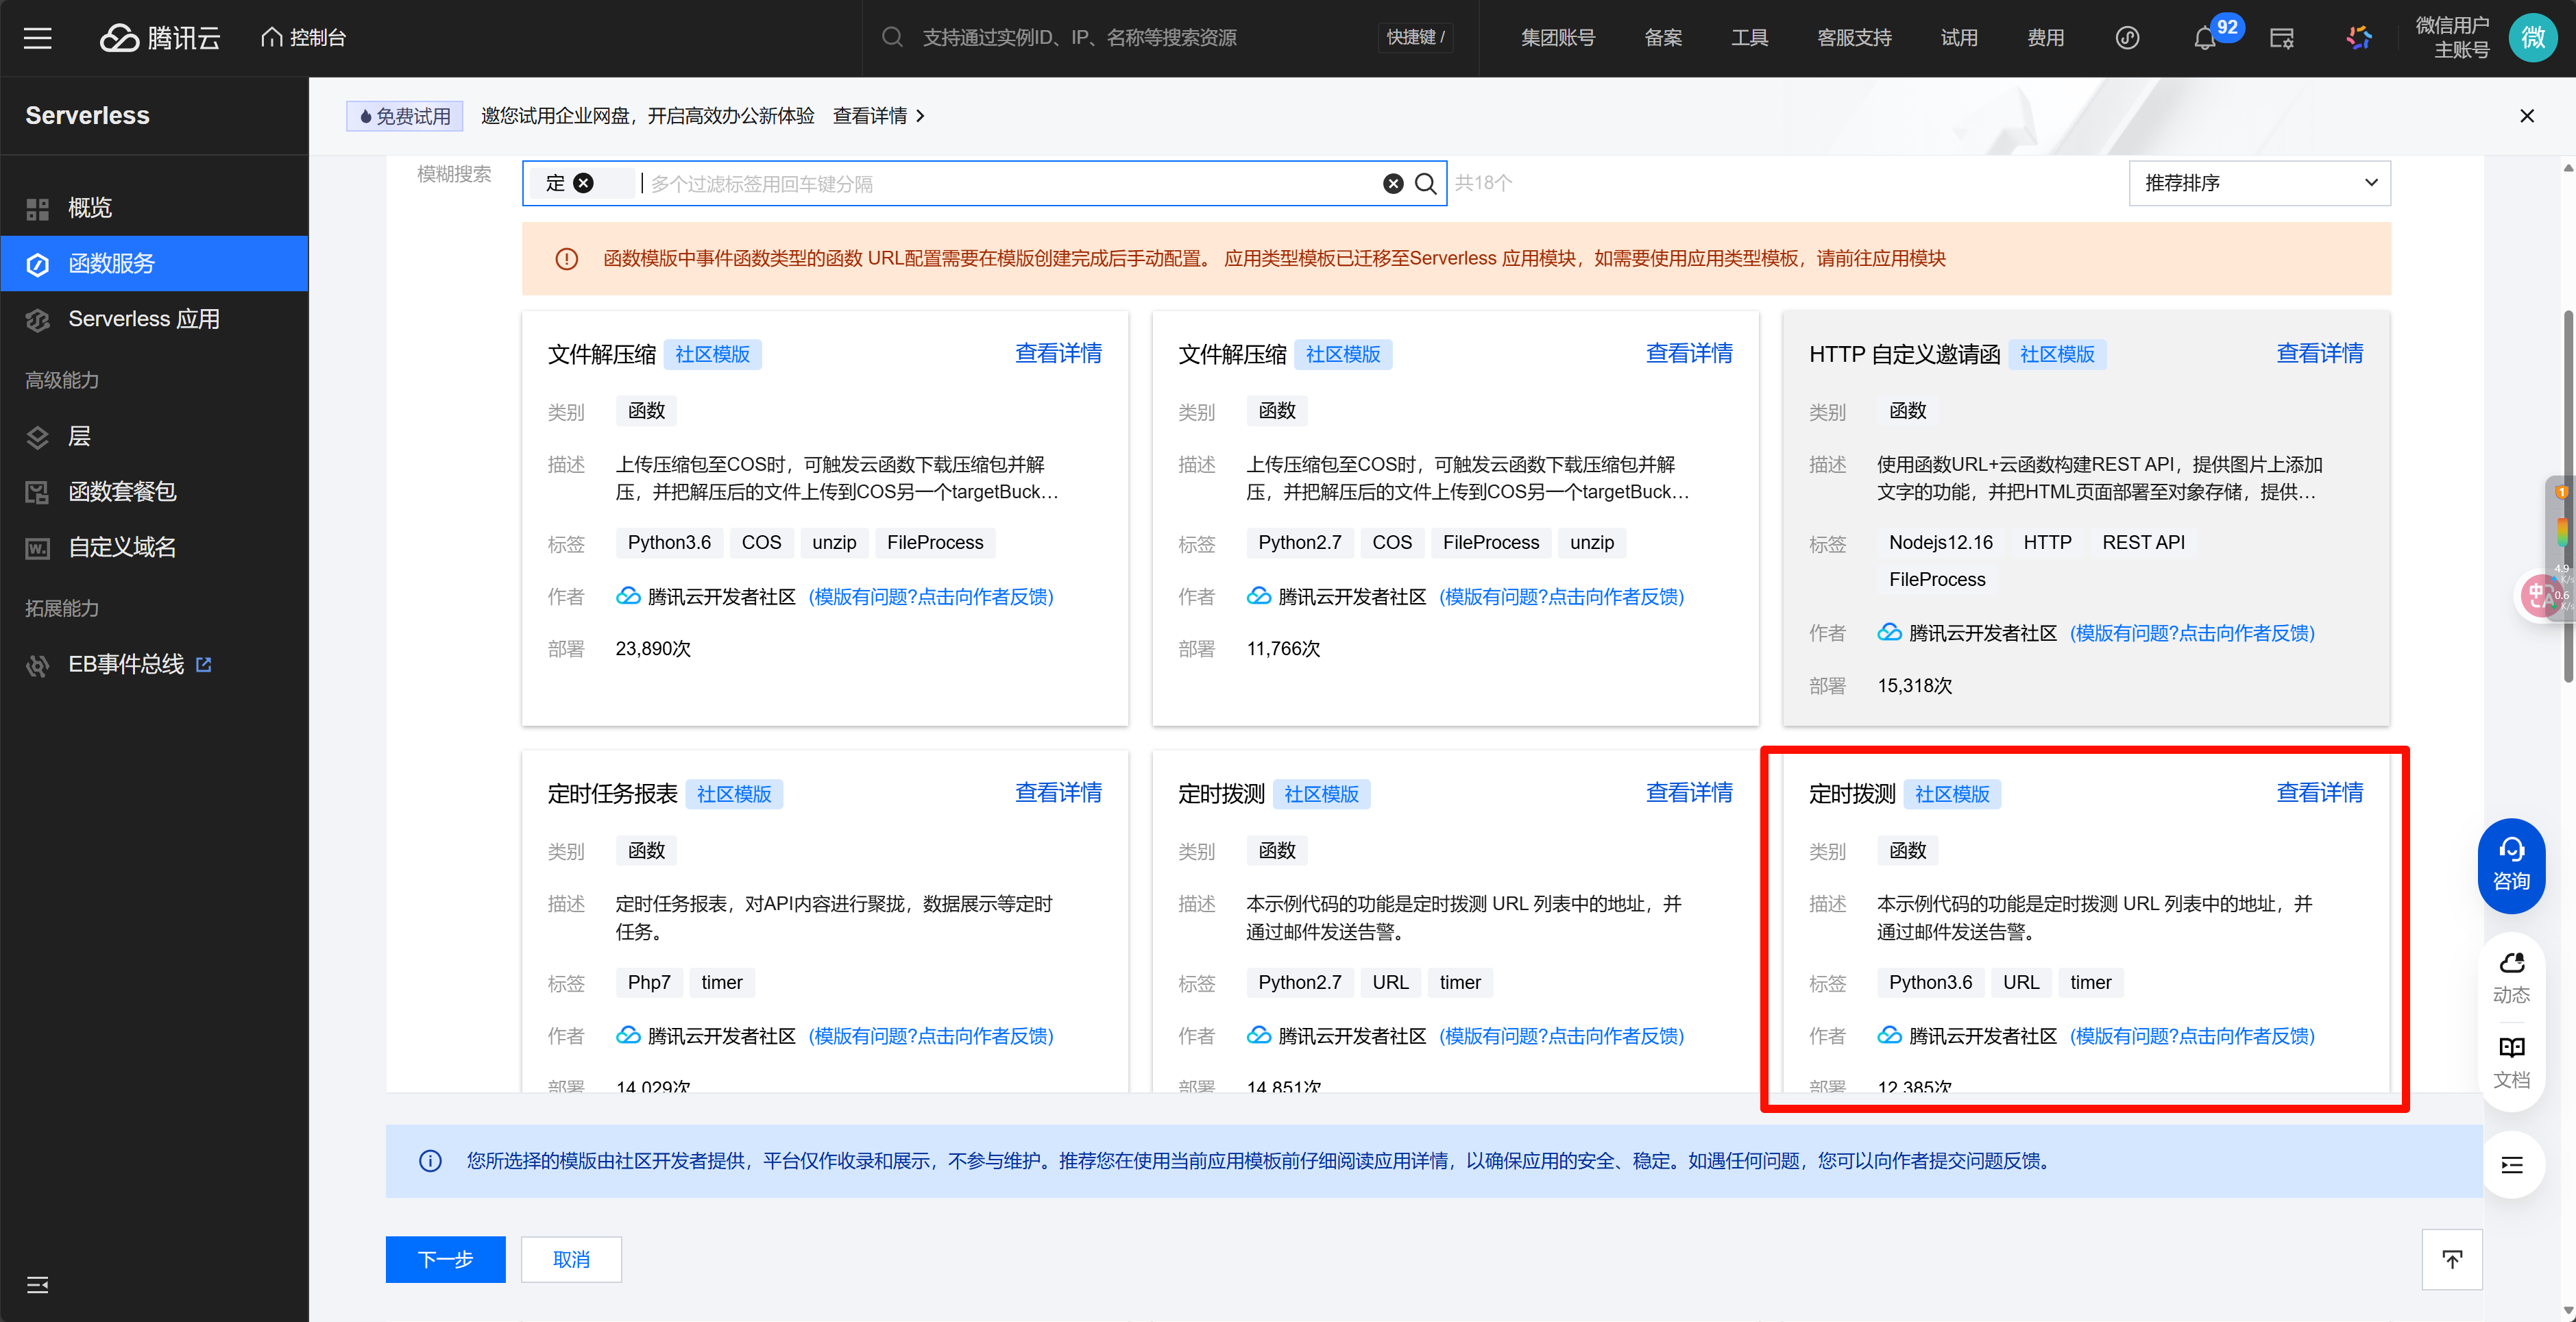The height and width of the screenshot is (1322, 2576).
Task: Click the 取消 button
Action: coord(571,1259)
